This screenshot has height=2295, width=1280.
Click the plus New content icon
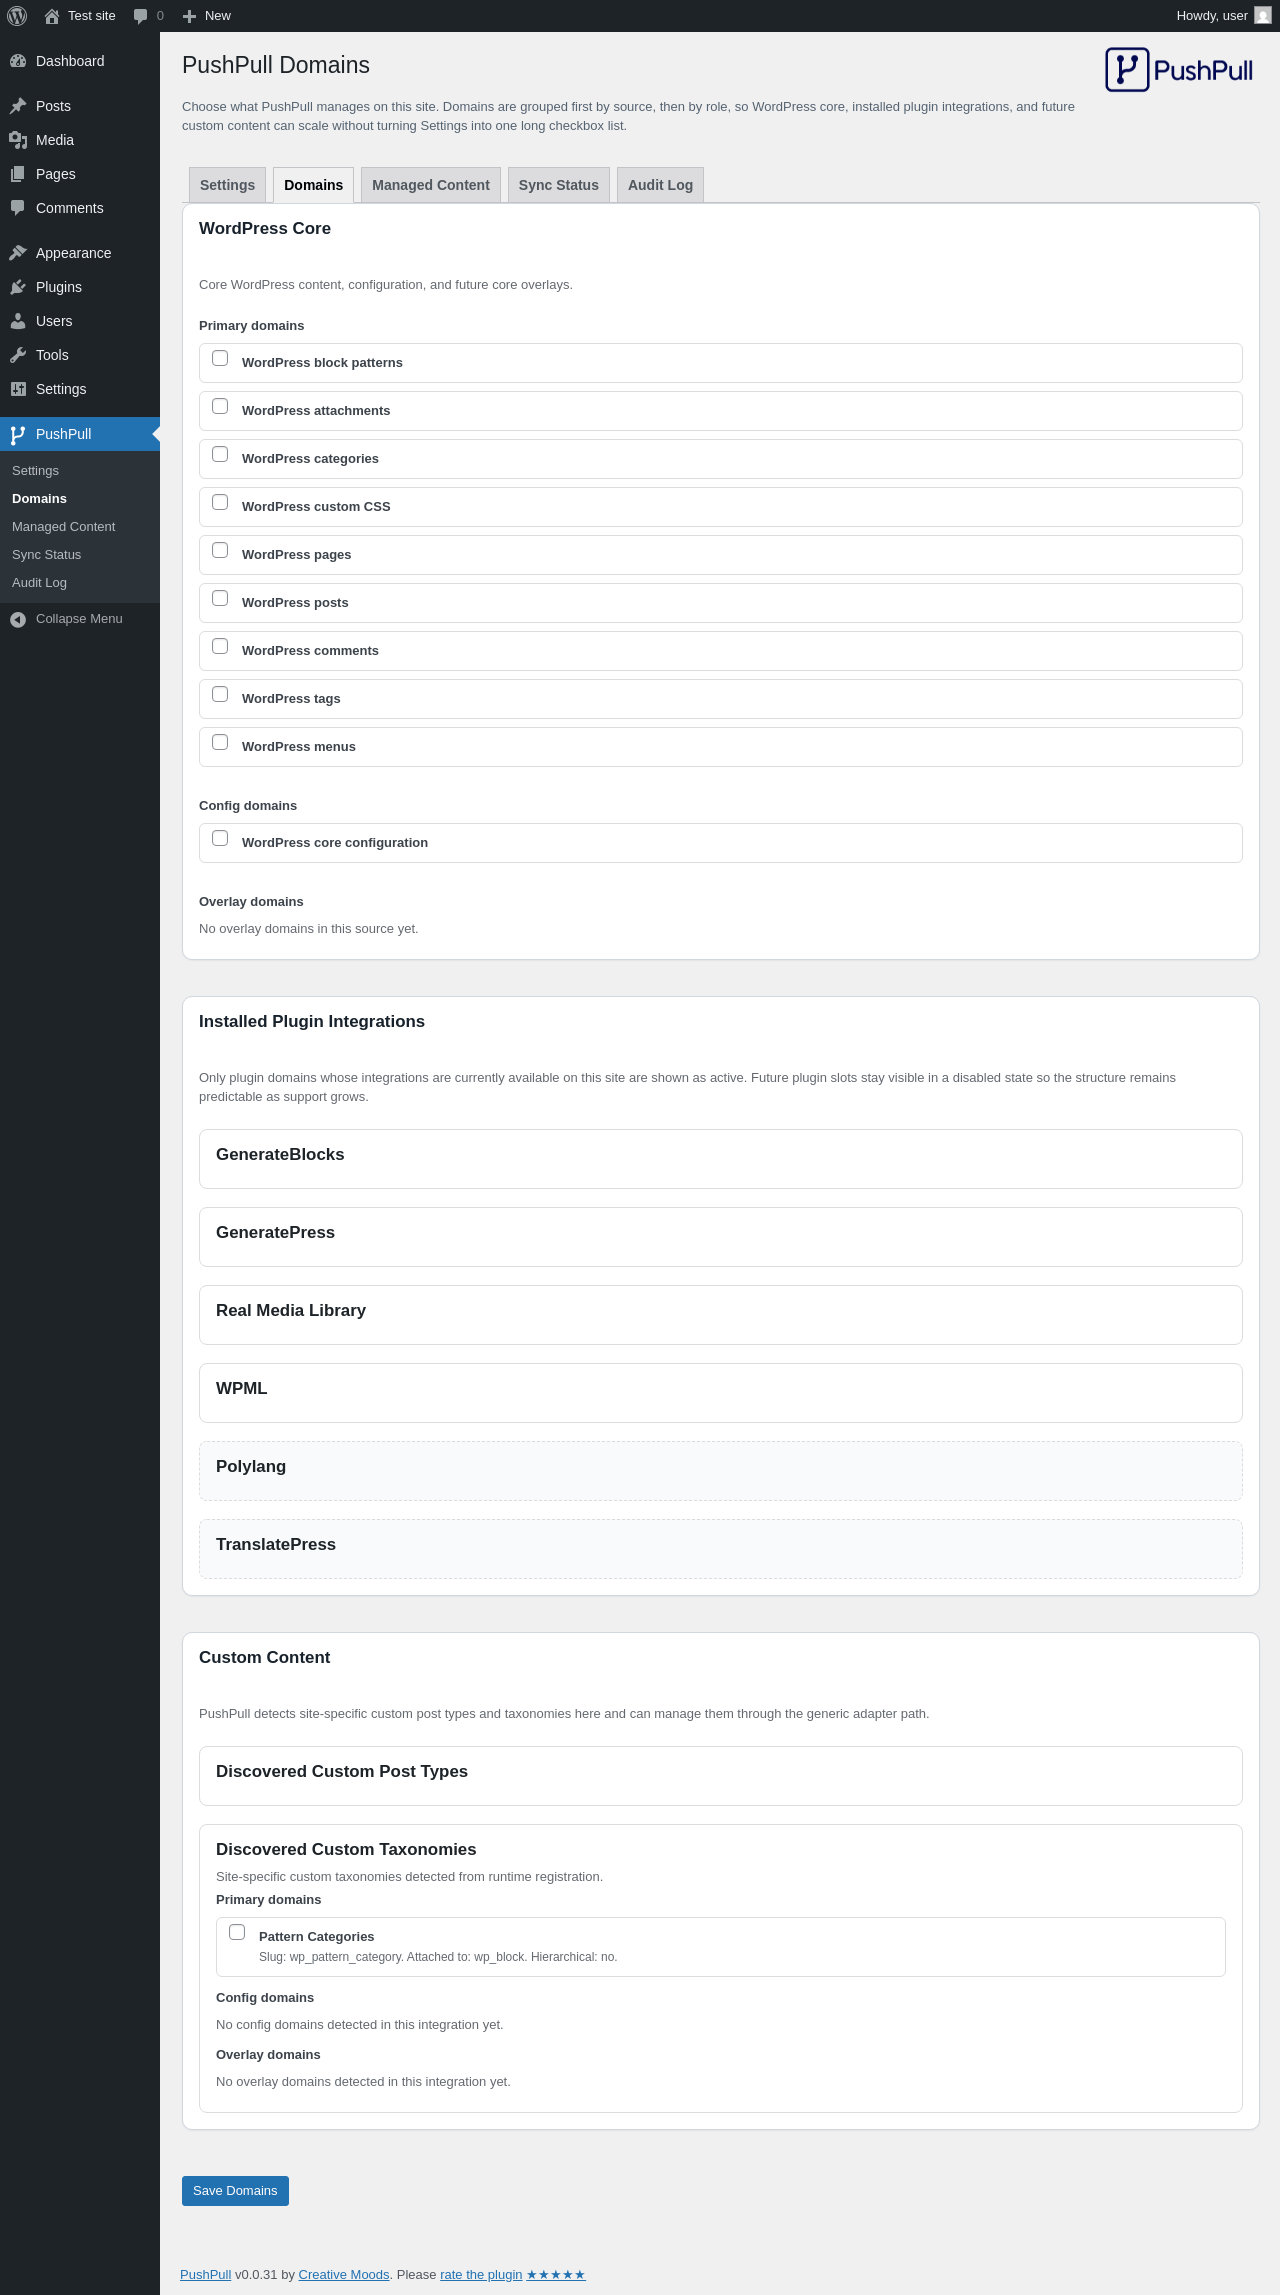[189, 16]
